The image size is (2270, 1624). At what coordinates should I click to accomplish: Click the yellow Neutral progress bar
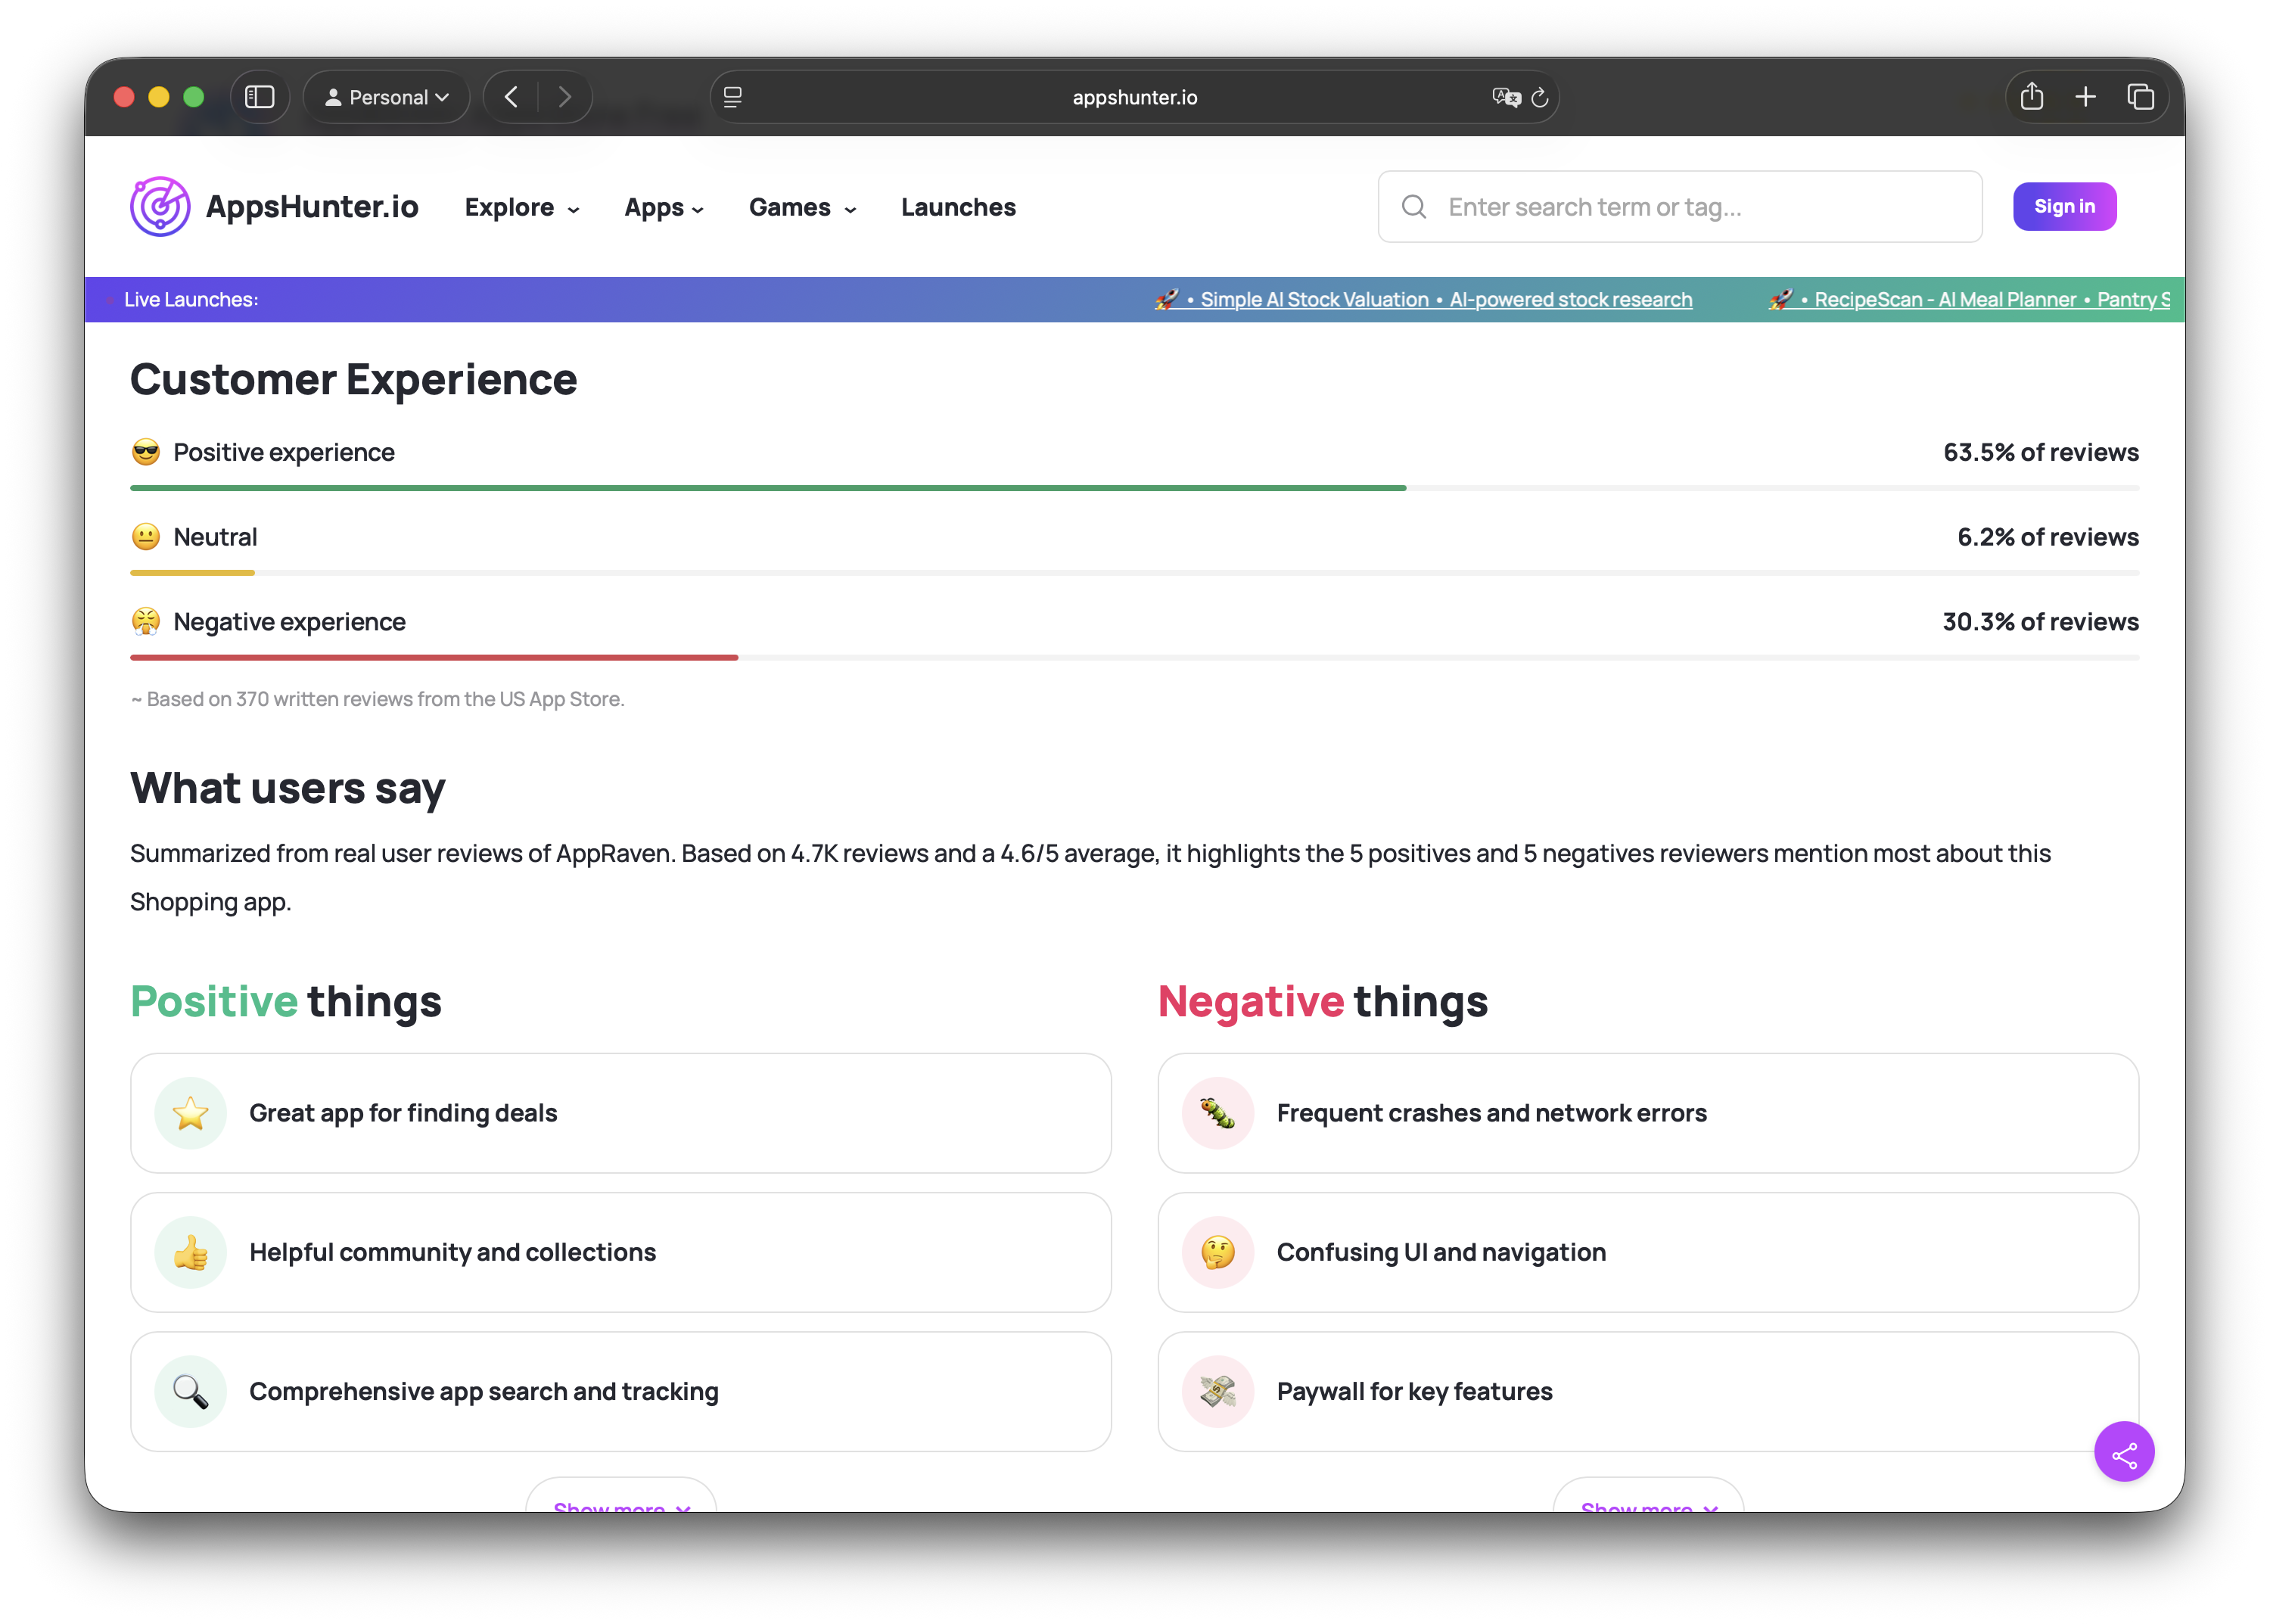pyautogui.click(x=192, y=573)
